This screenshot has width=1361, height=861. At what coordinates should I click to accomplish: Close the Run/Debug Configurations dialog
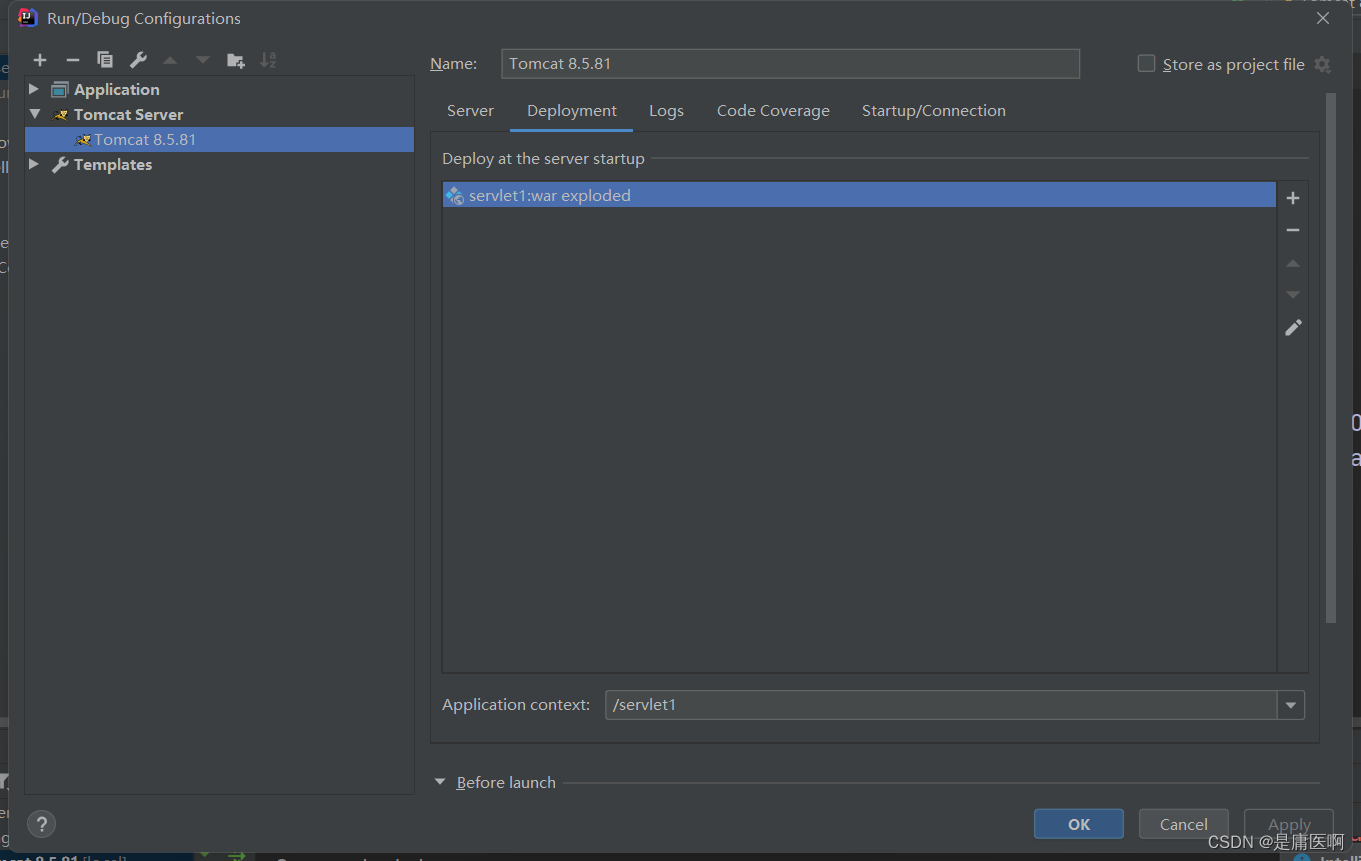point(1322,18)
